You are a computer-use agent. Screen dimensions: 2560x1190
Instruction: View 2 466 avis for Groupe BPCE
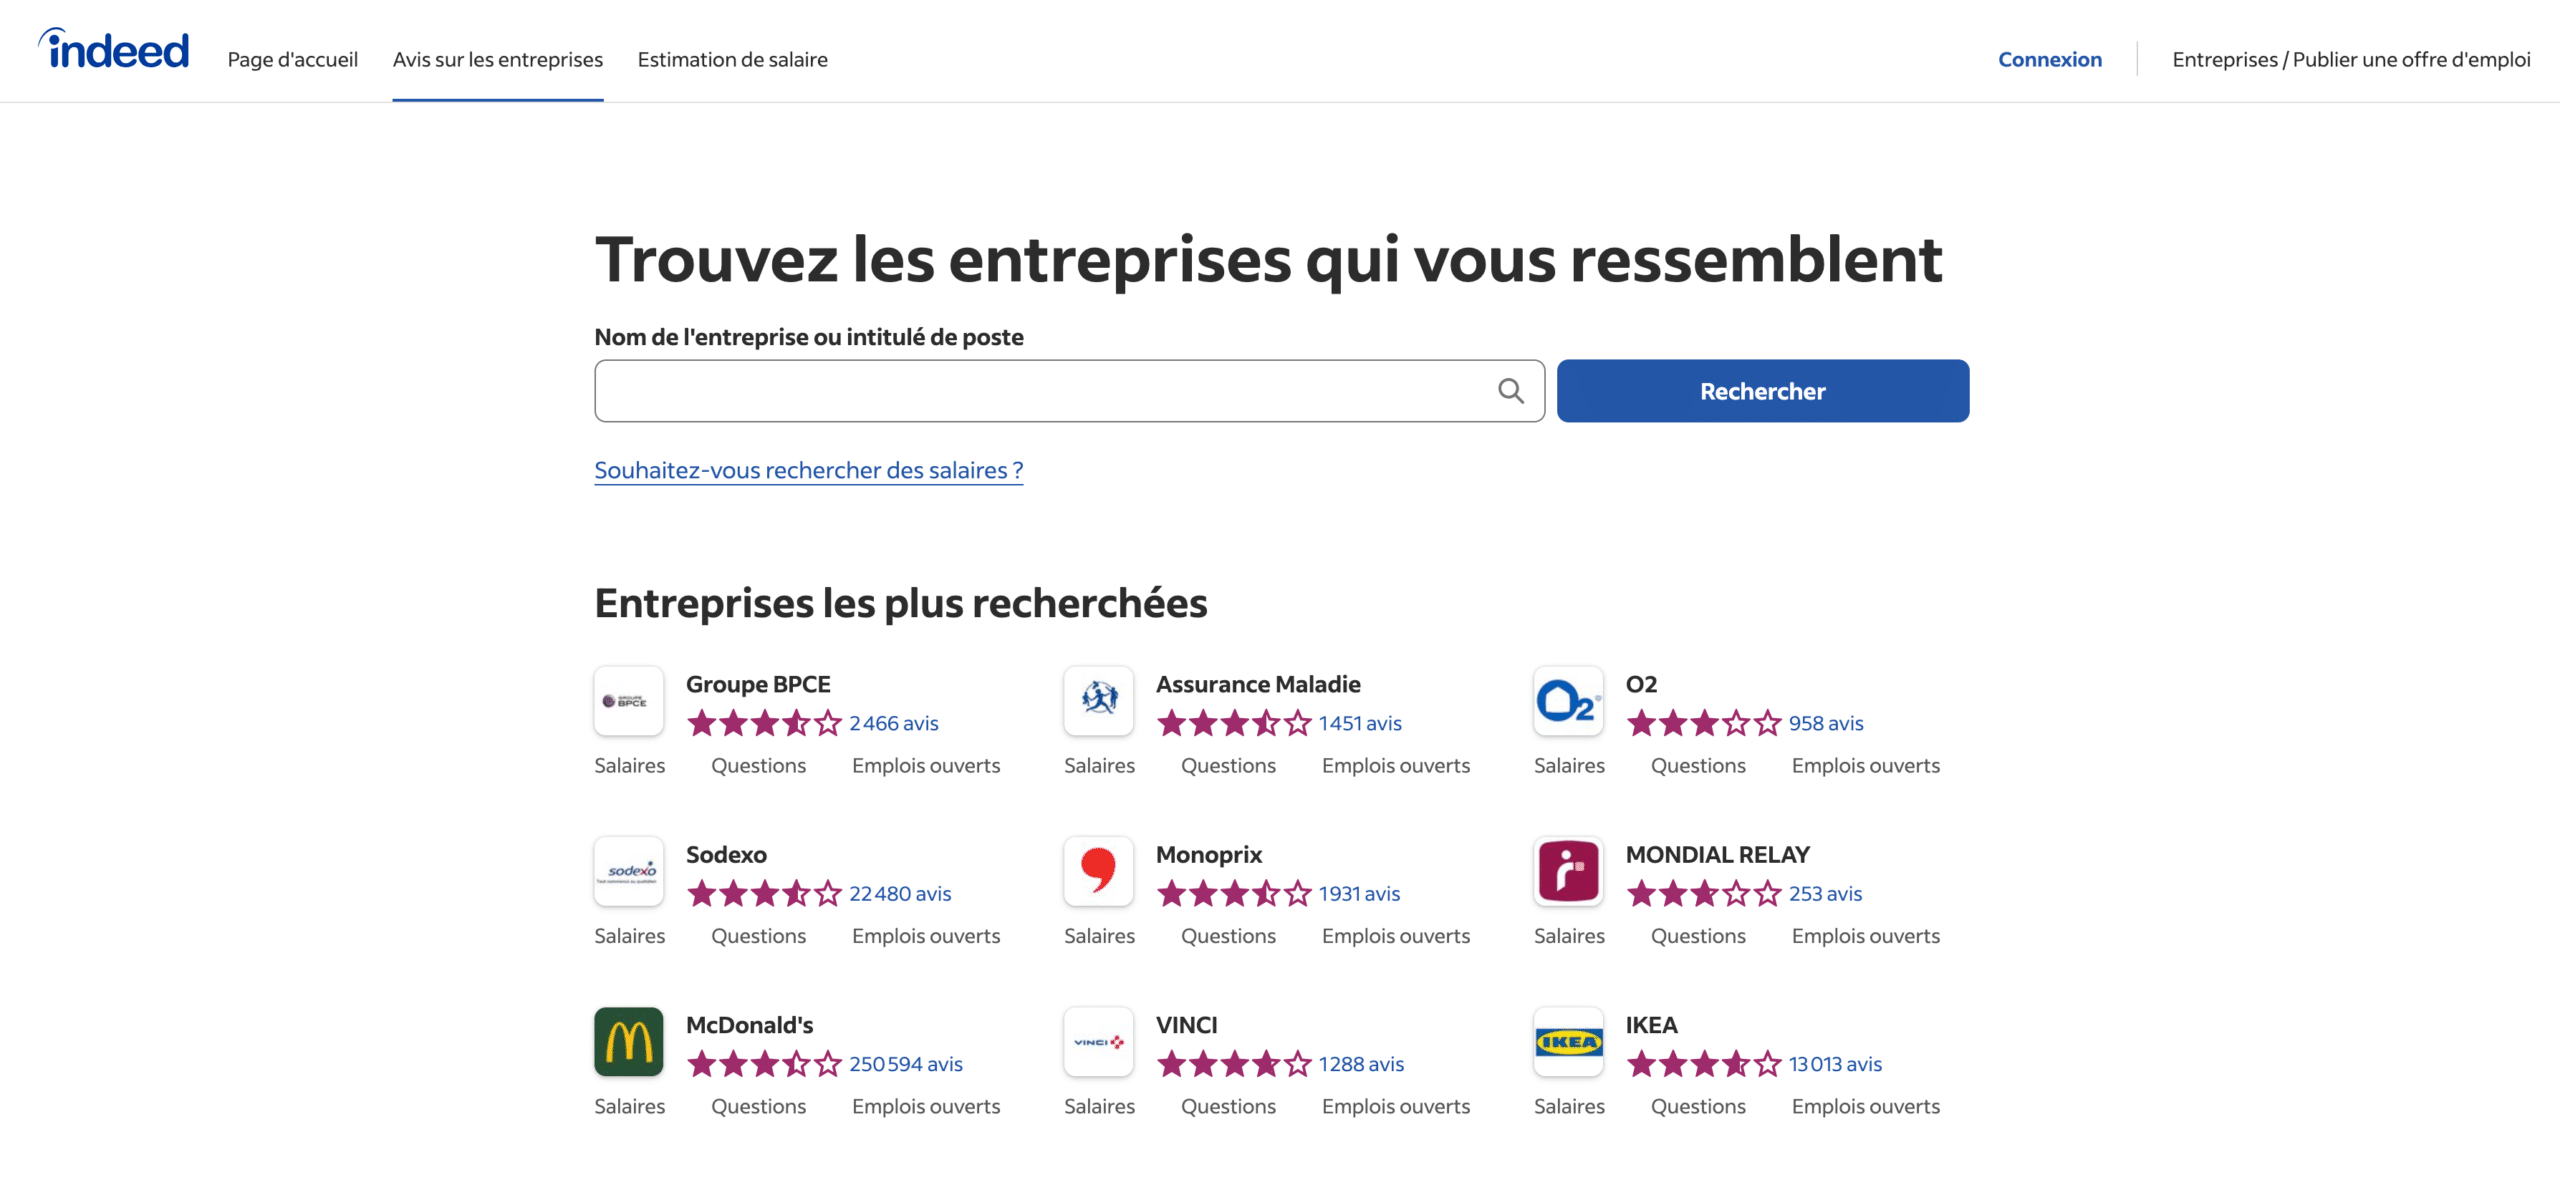tap(894, 723)
